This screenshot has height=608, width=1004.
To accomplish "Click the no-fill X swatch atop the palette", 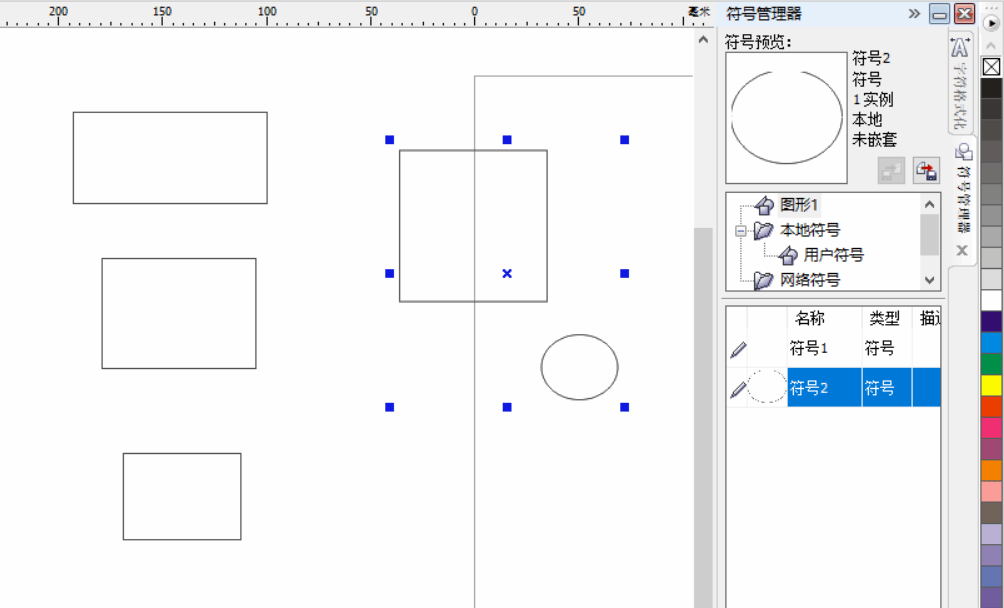I will coord(991,67).
